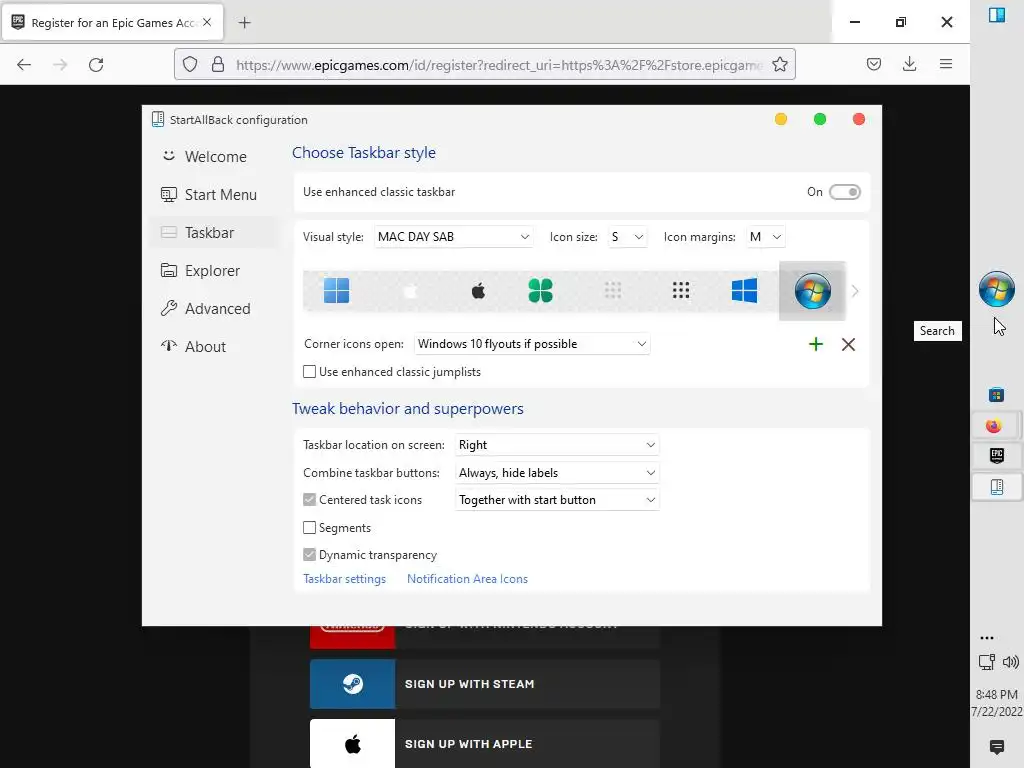
Task: Show hidden tray icons with three dots
Action: point(987,637)
